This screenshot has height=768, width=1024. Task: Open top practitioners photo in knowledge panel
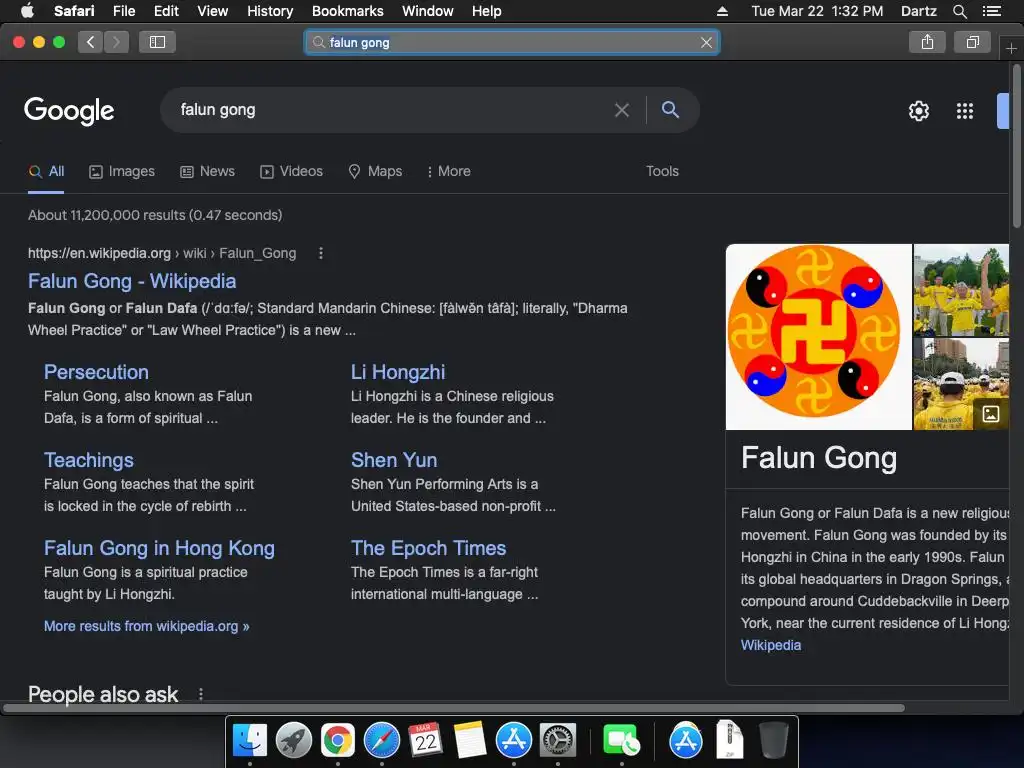point(961,290)
